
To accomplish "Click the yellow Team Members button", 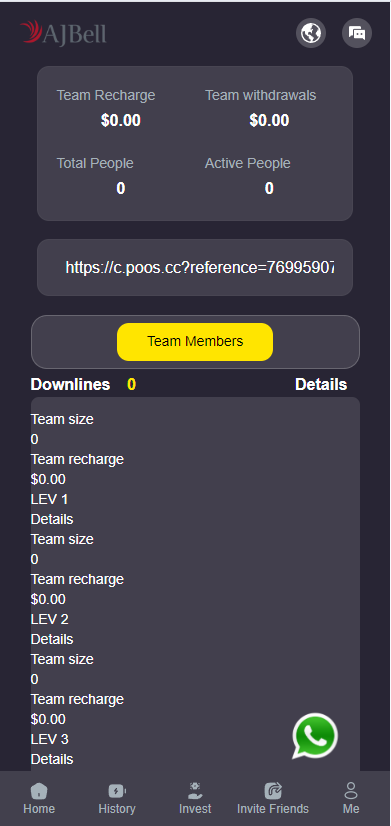I will click(195, 342).
